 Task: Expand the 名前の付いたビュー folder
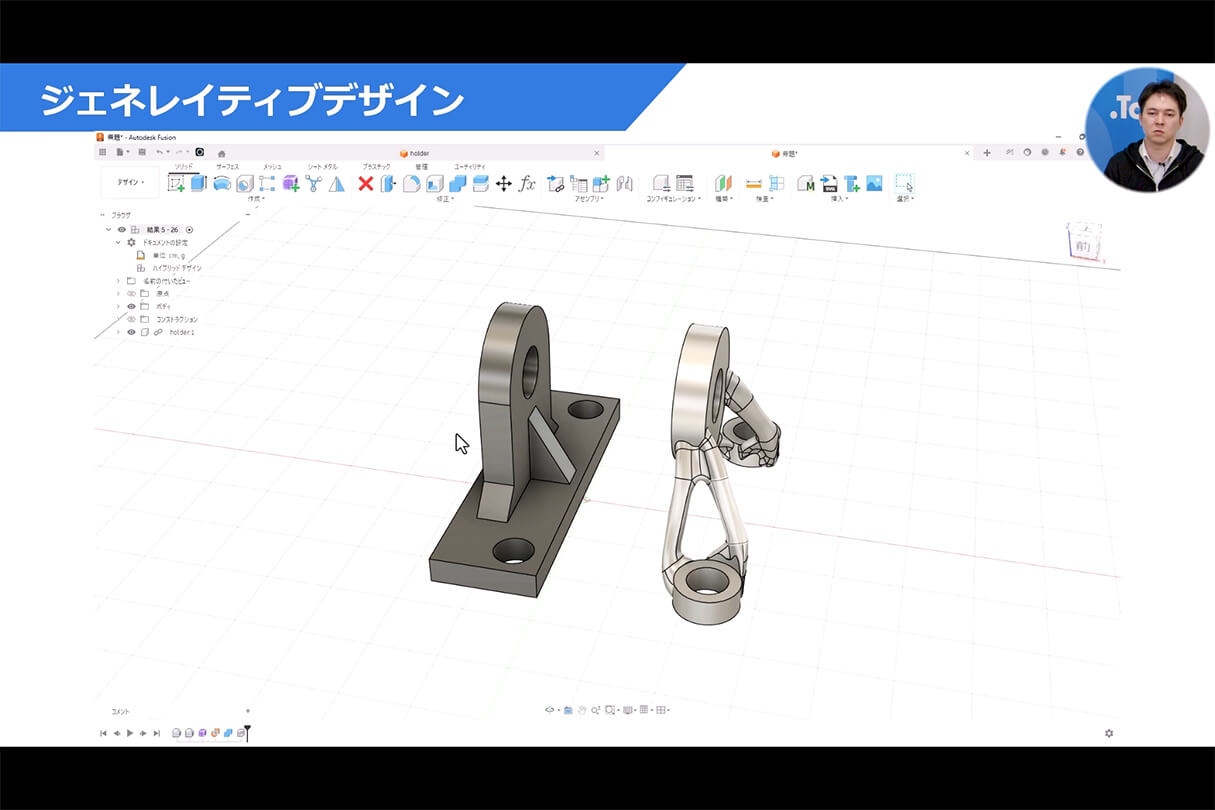click(x=118, y=281)
